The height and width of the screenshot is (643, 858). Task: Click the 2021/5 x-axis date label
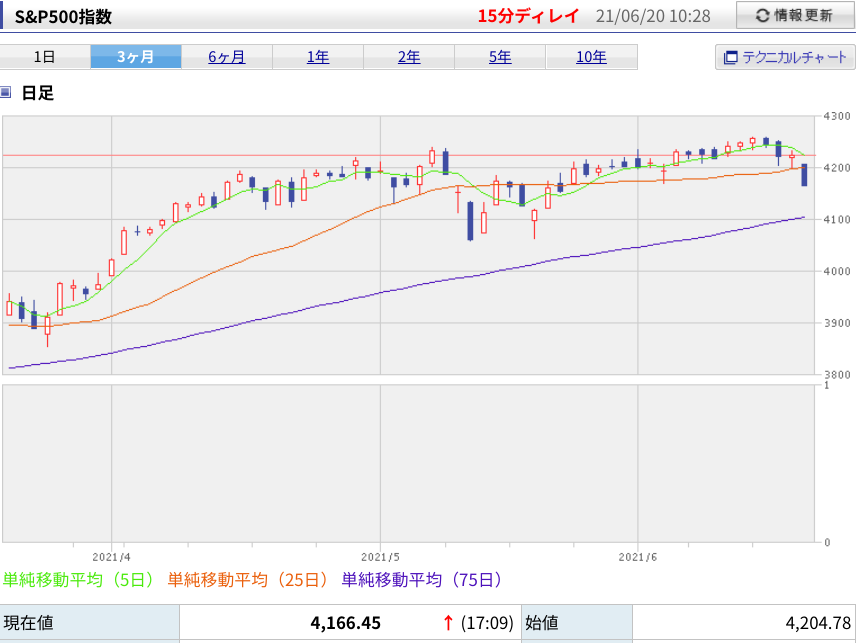(380, 557)
